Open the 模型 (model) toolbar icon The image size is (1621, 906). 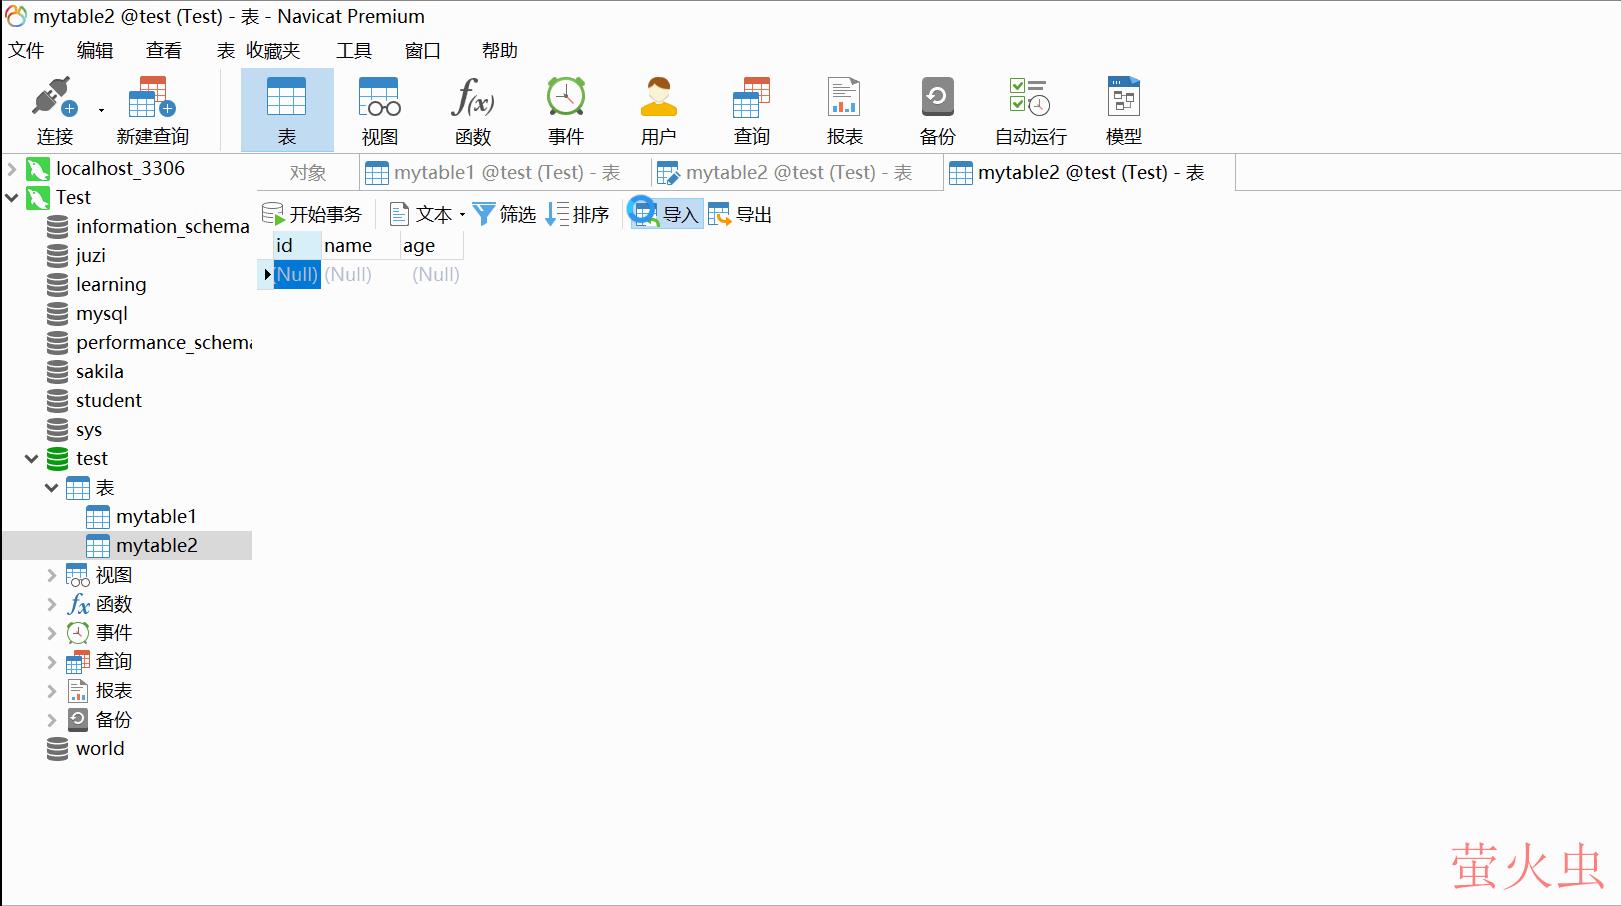tap(1122, 110)
